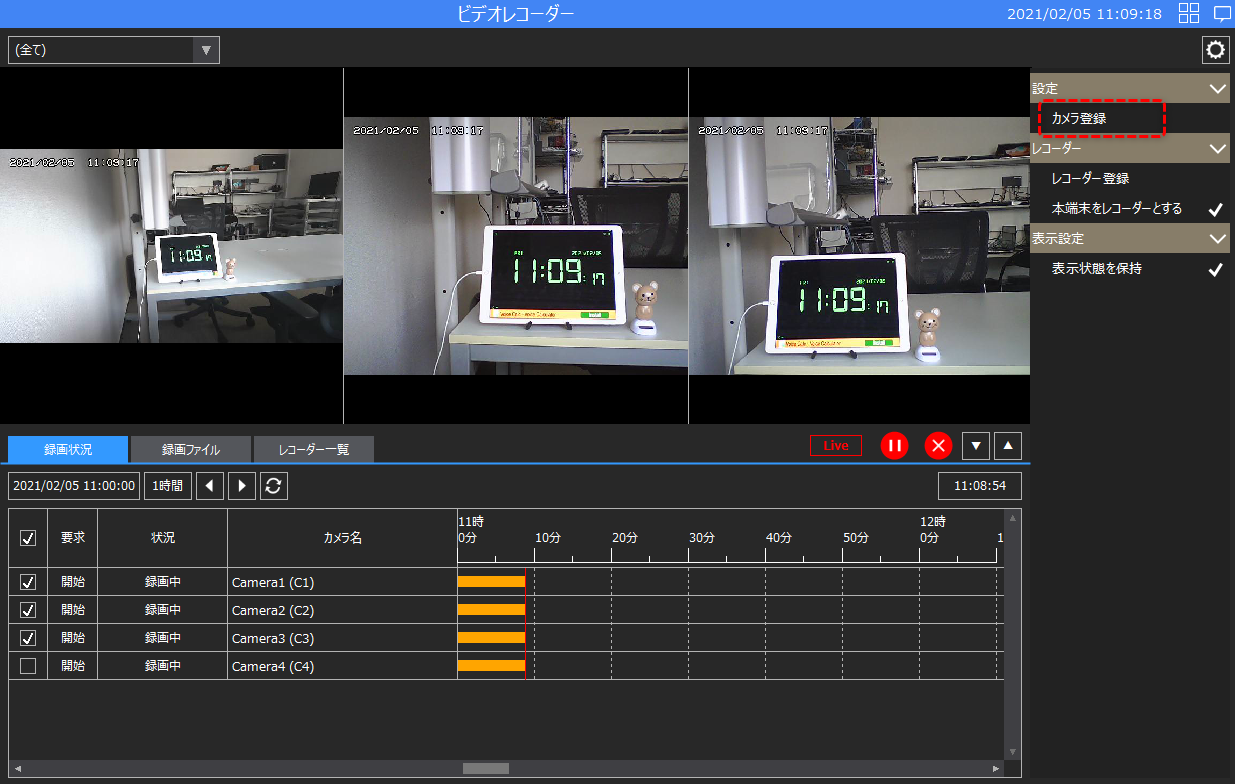
Task: Switch to the 録画ファイル tab
Action: click(x=189, y=449)
